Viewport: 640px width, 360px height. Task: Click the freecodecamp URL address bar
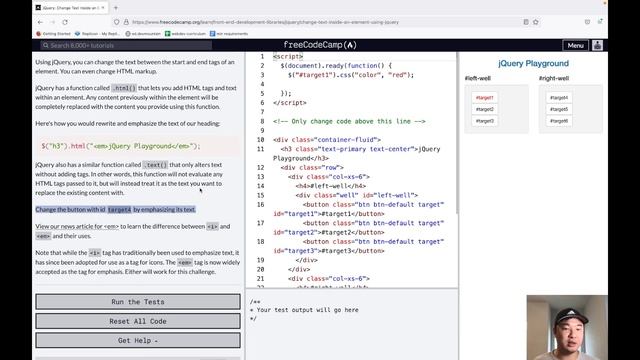pos(265,22)
